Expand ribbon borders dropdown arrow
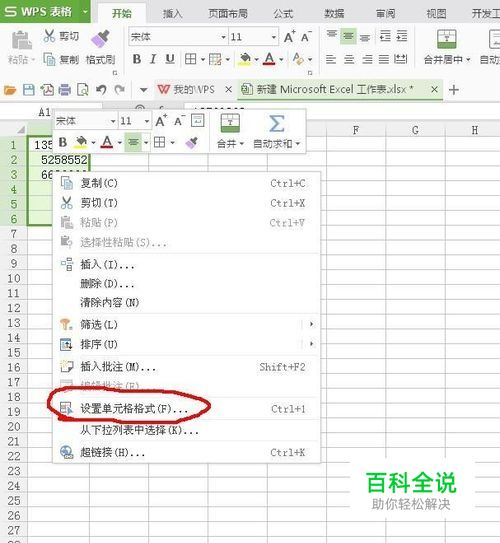 (203, 60)
